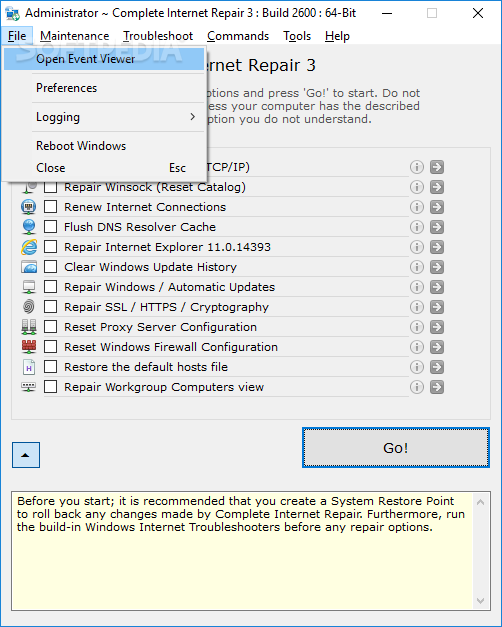Click the Internet Explorer logo icon
The height and width of the screenshot is (627, 502).
pos(29,247)
